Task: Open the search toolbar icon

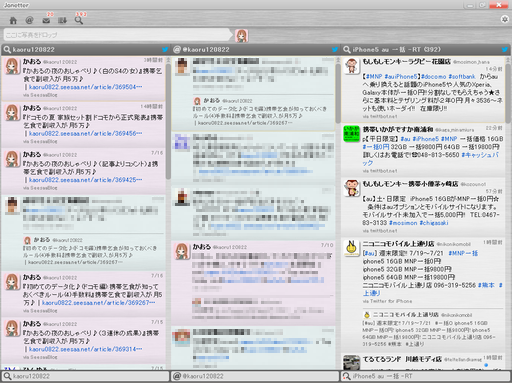Action: 79,20
